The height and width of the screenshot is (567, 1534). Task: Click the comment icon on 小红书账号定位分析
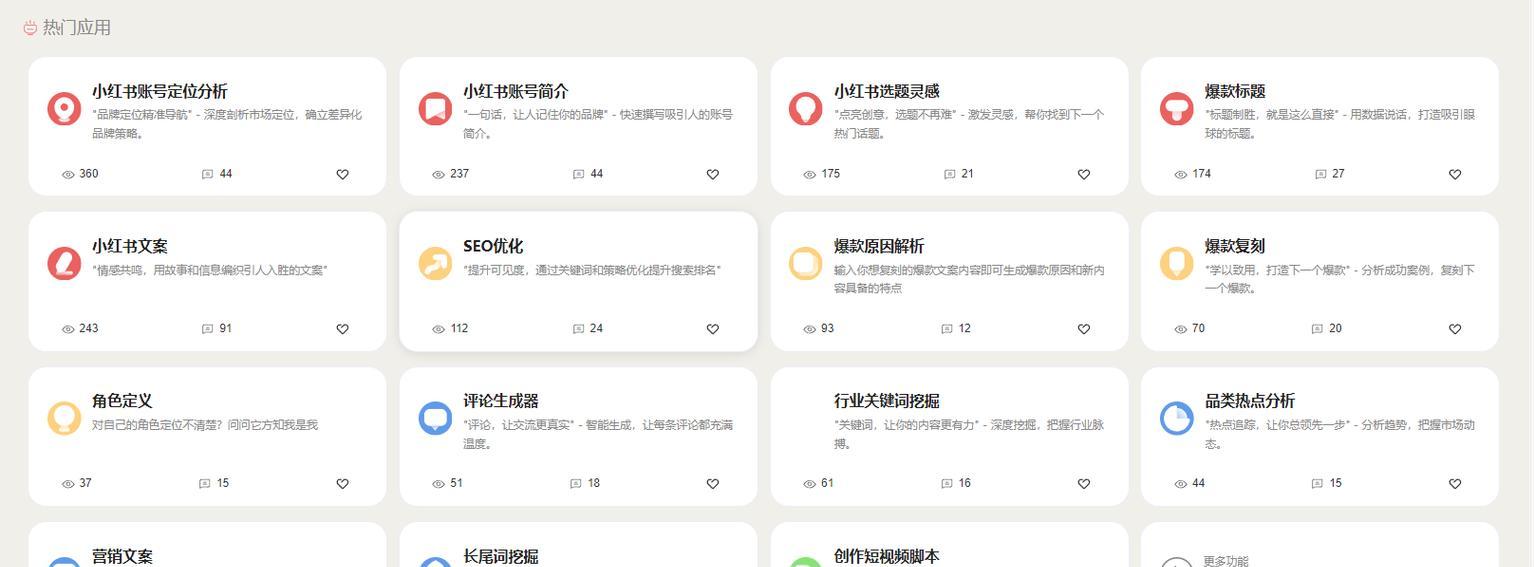[x=208, y=174]
